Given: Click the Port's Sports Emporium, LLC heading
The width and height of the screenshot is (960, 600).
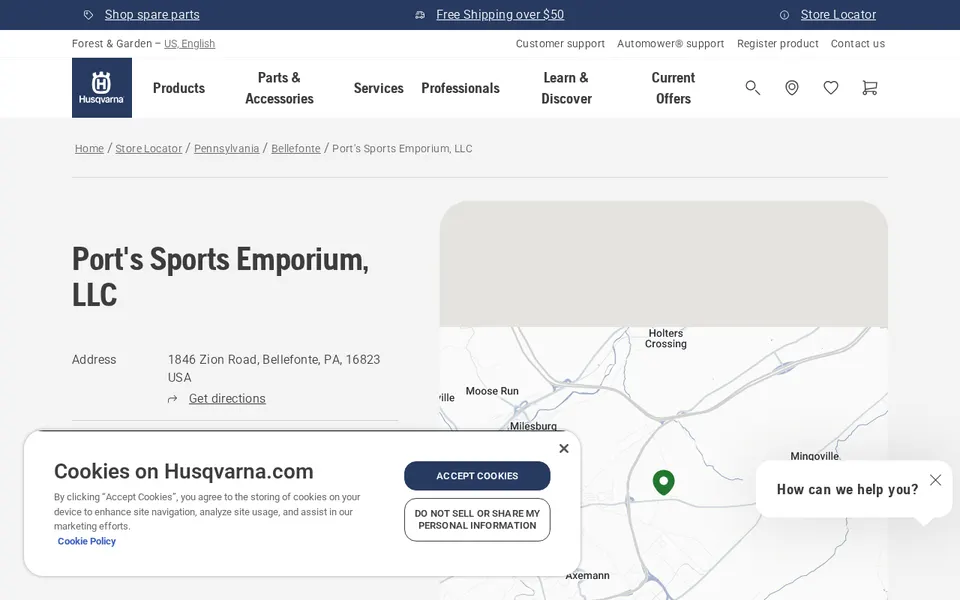Looking at the screenshot, I should click(220, 277).
